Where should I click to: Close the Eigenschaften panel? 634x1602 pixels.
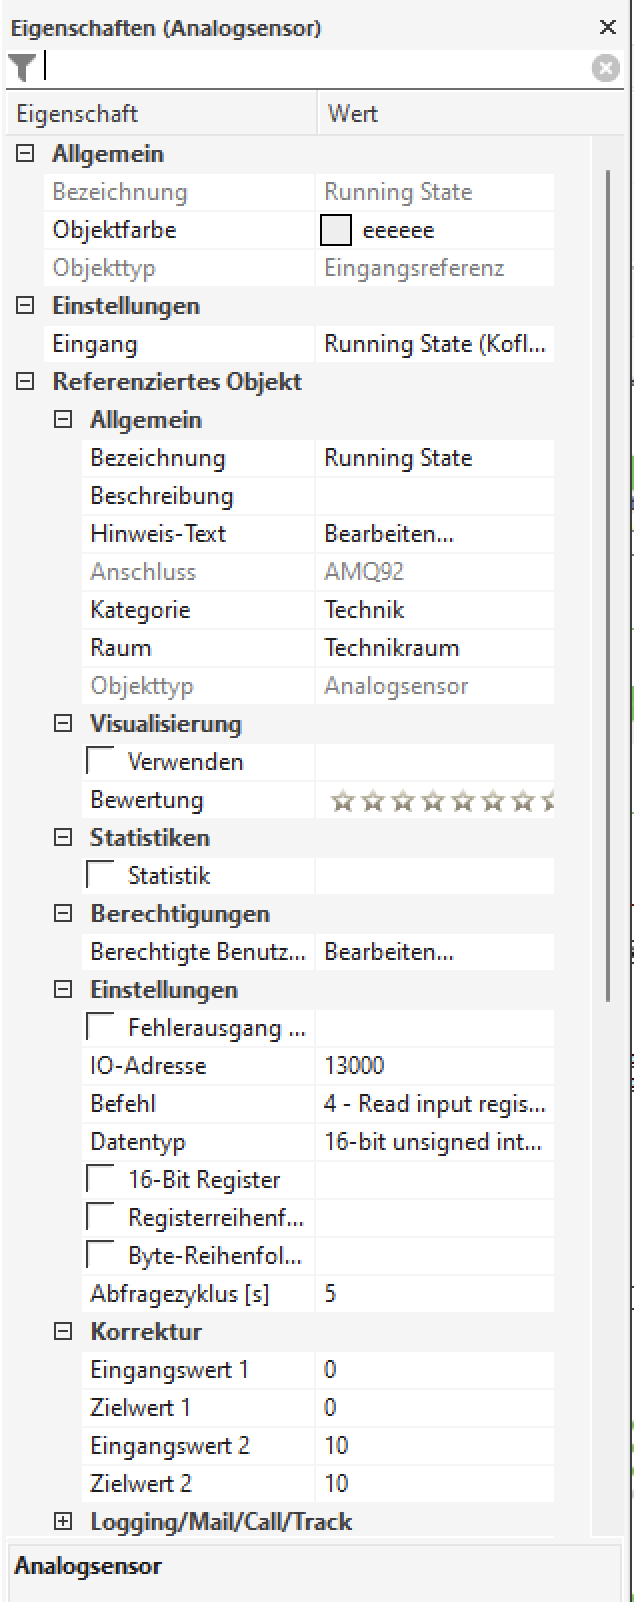607,28
